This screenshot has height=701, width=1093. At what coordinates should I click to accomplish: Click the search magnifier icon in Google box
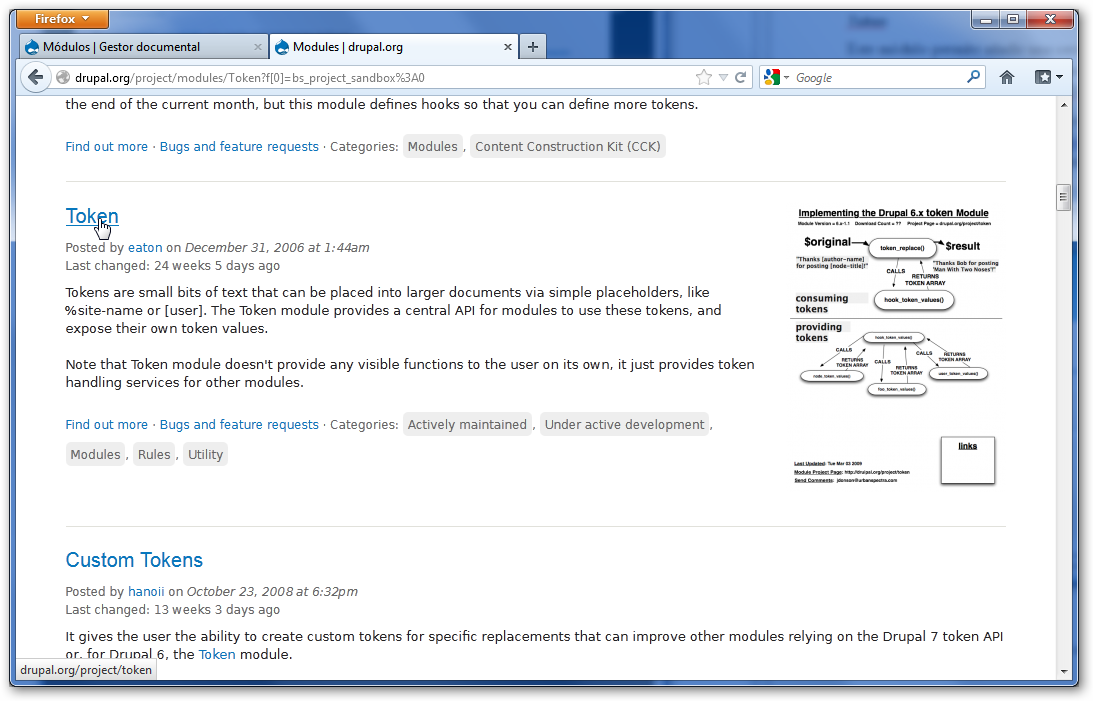tap(973, 77)
